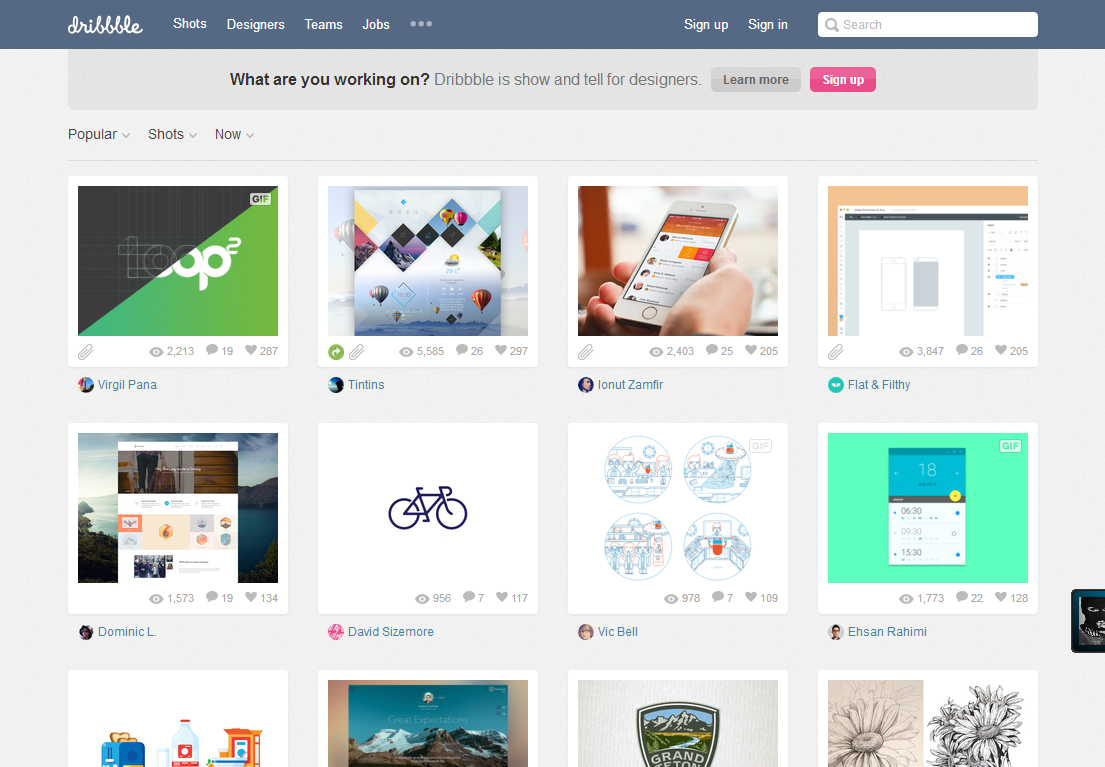Click the pink Sign up button
Screen dimensions: 1105x767
(843, 80)
